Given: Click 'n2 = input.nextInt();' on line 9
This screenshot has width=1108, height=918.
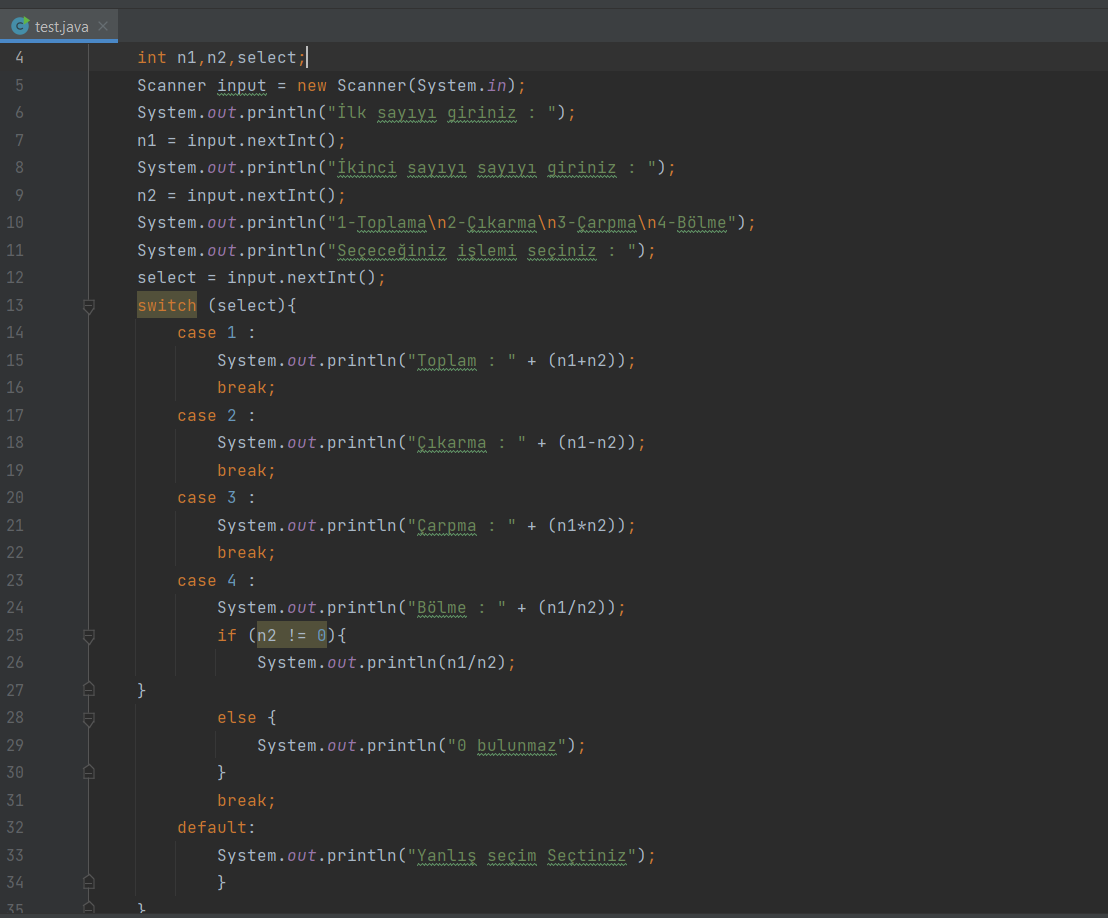Looking at the screenshot, I should pyautogui.click(x=241, y=196).
